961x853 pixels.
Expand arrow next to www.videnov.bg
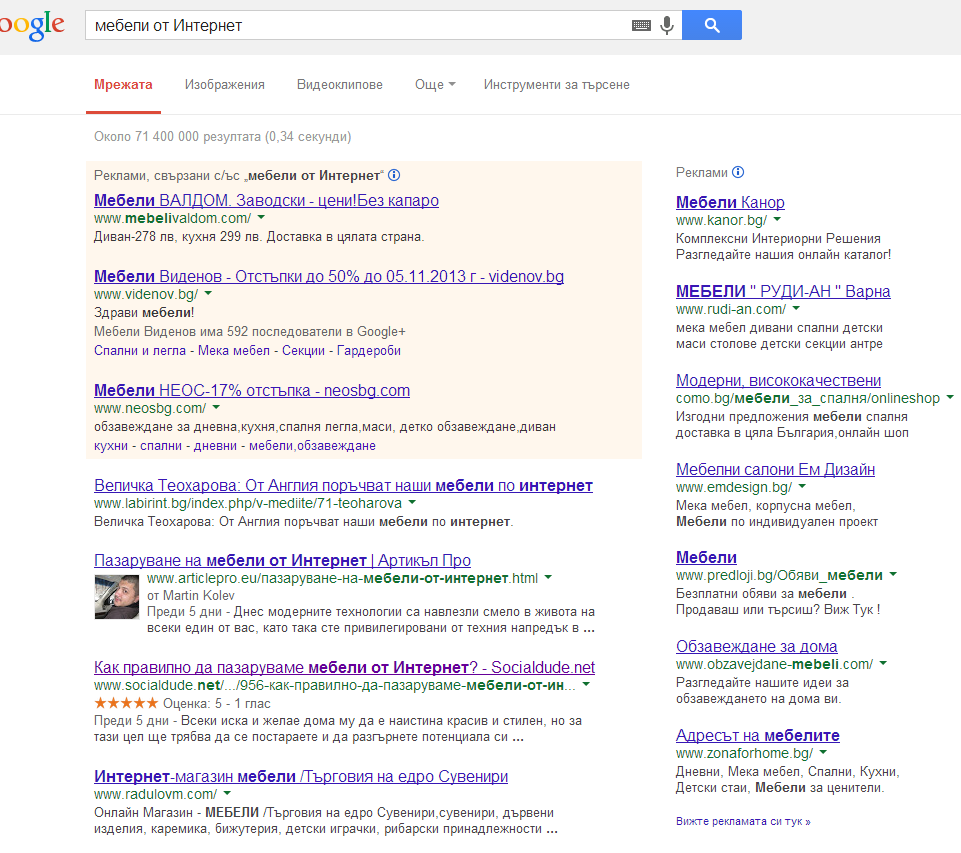[x=208, y=294]
